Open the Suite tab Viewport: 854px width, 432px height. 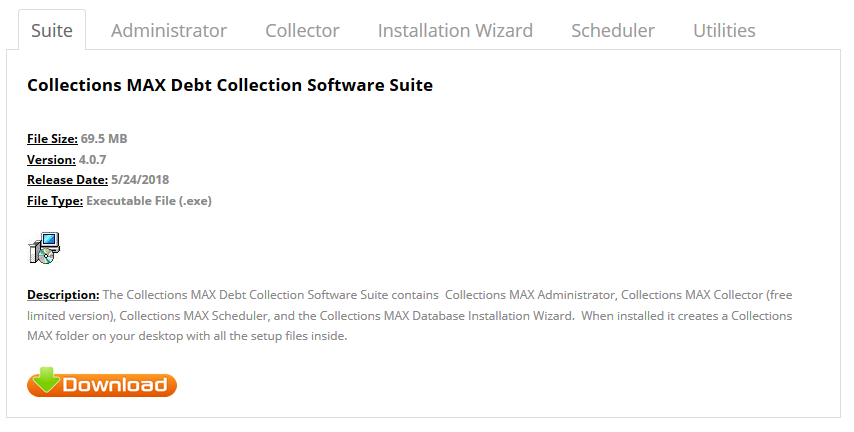52,31
